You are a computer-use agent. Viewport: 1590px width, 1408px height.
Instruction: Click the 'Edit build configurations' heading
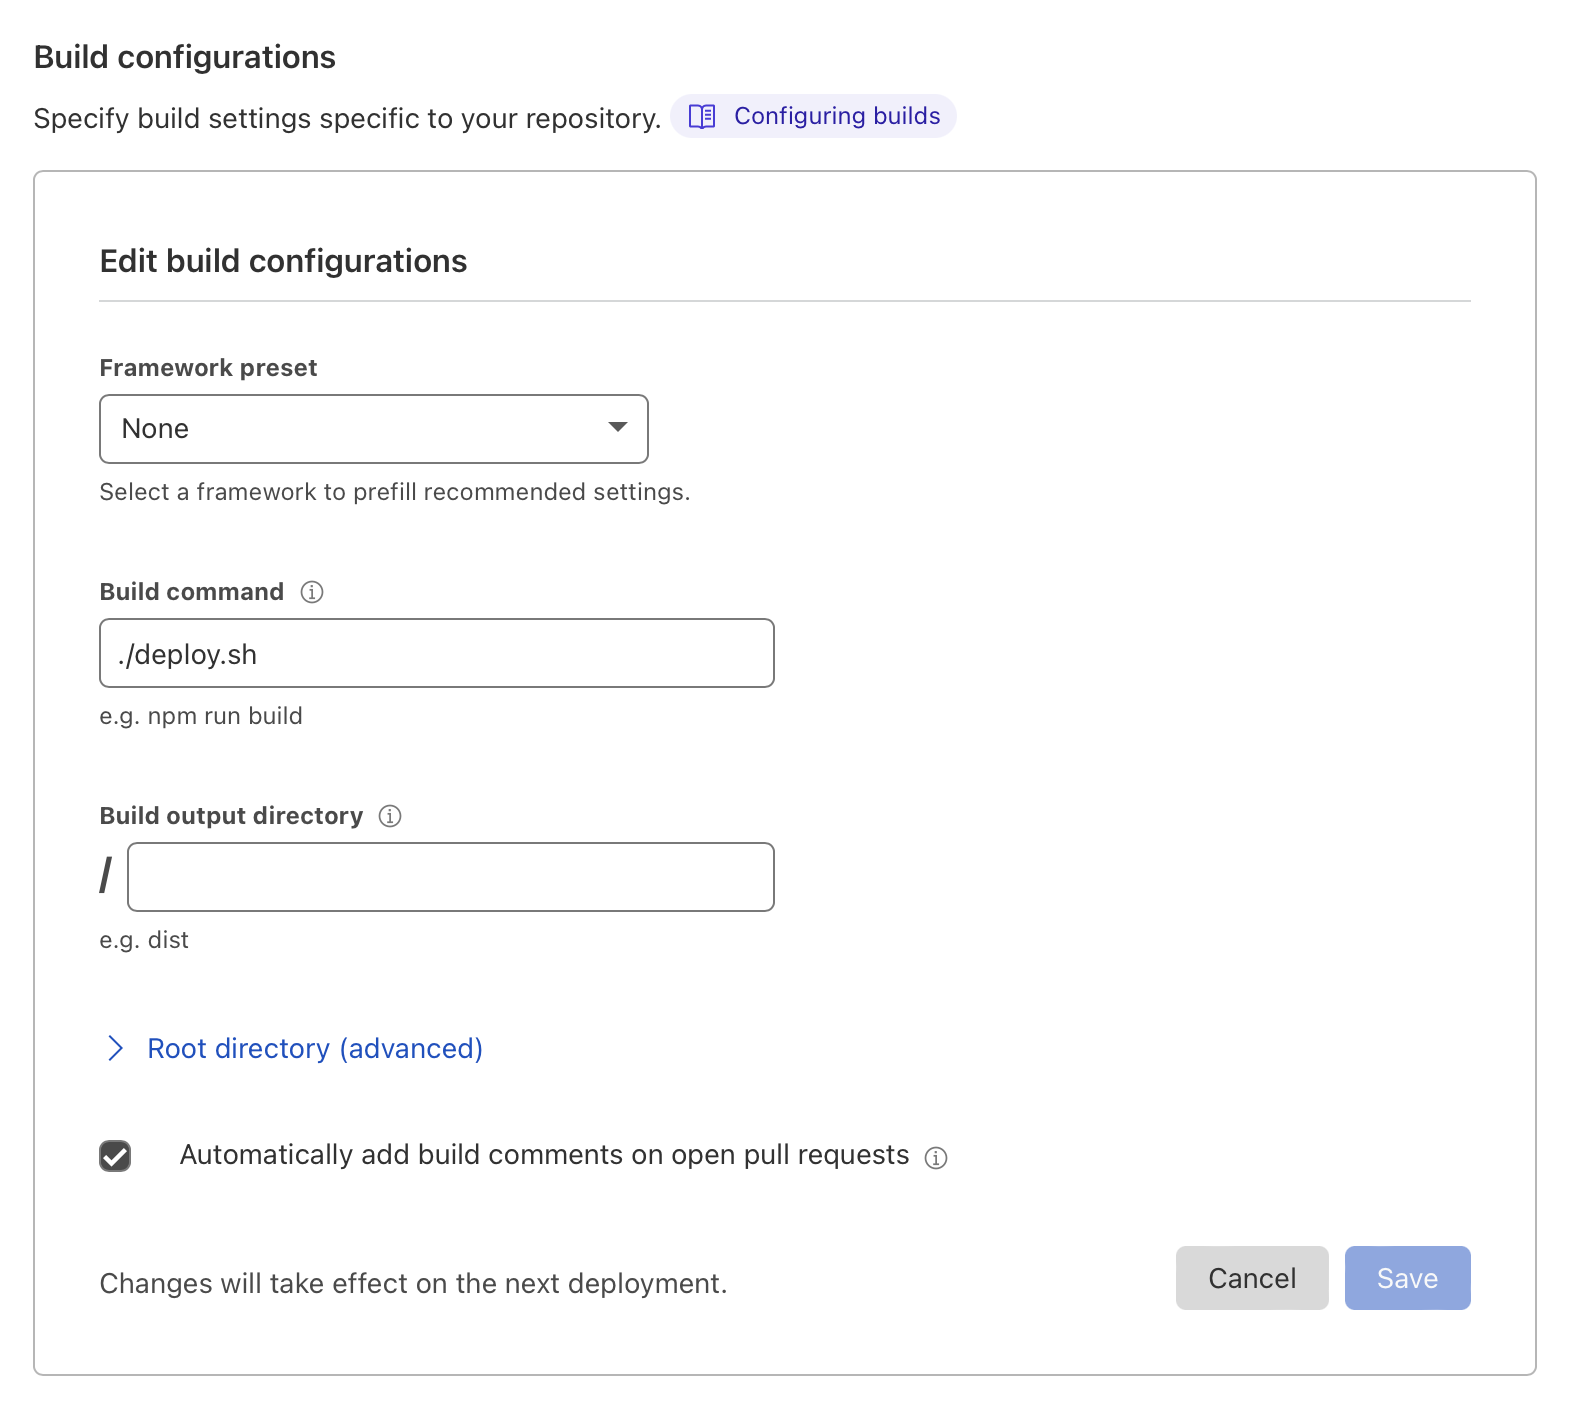[x=283, y=261]
